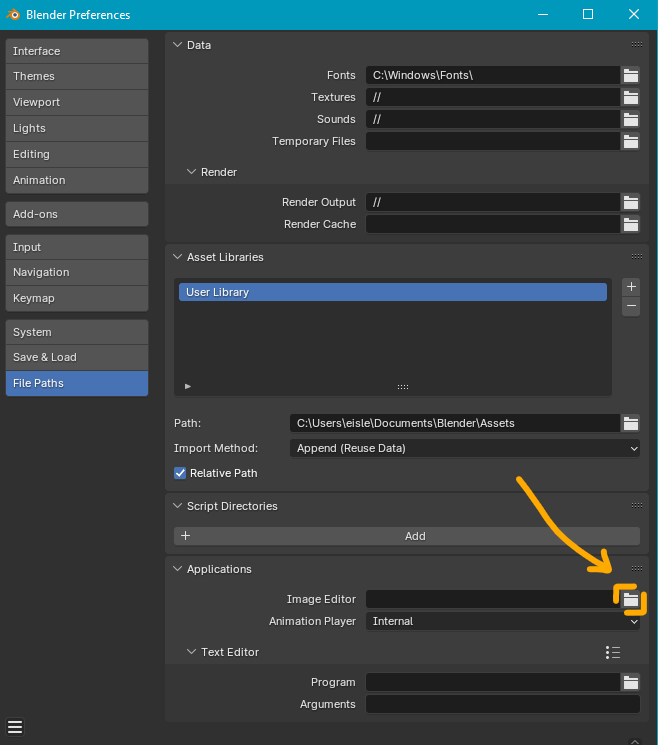Open the hamburger menu at bottom left
This screenshot has height=745, width=658.
click(x=15, y=726)
